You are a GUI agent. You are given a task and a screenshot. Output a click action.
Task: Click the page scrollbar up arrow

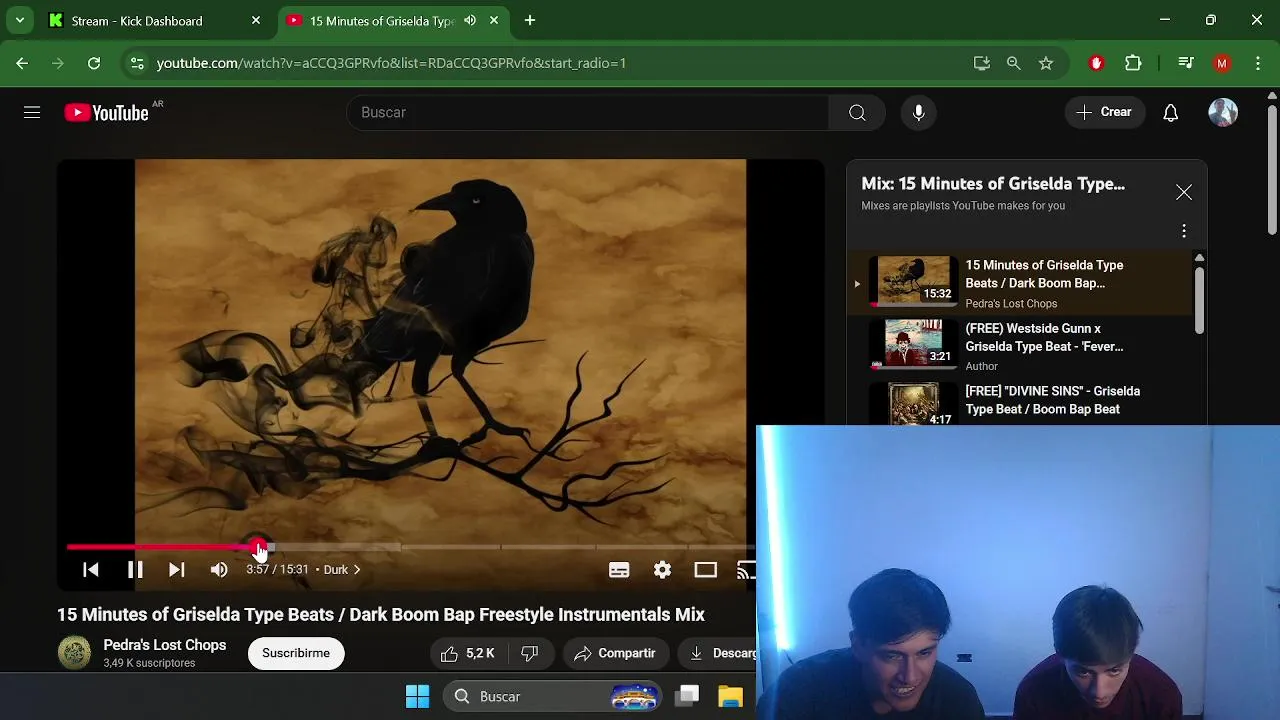pyautogui.click(x=1272, y=95)
